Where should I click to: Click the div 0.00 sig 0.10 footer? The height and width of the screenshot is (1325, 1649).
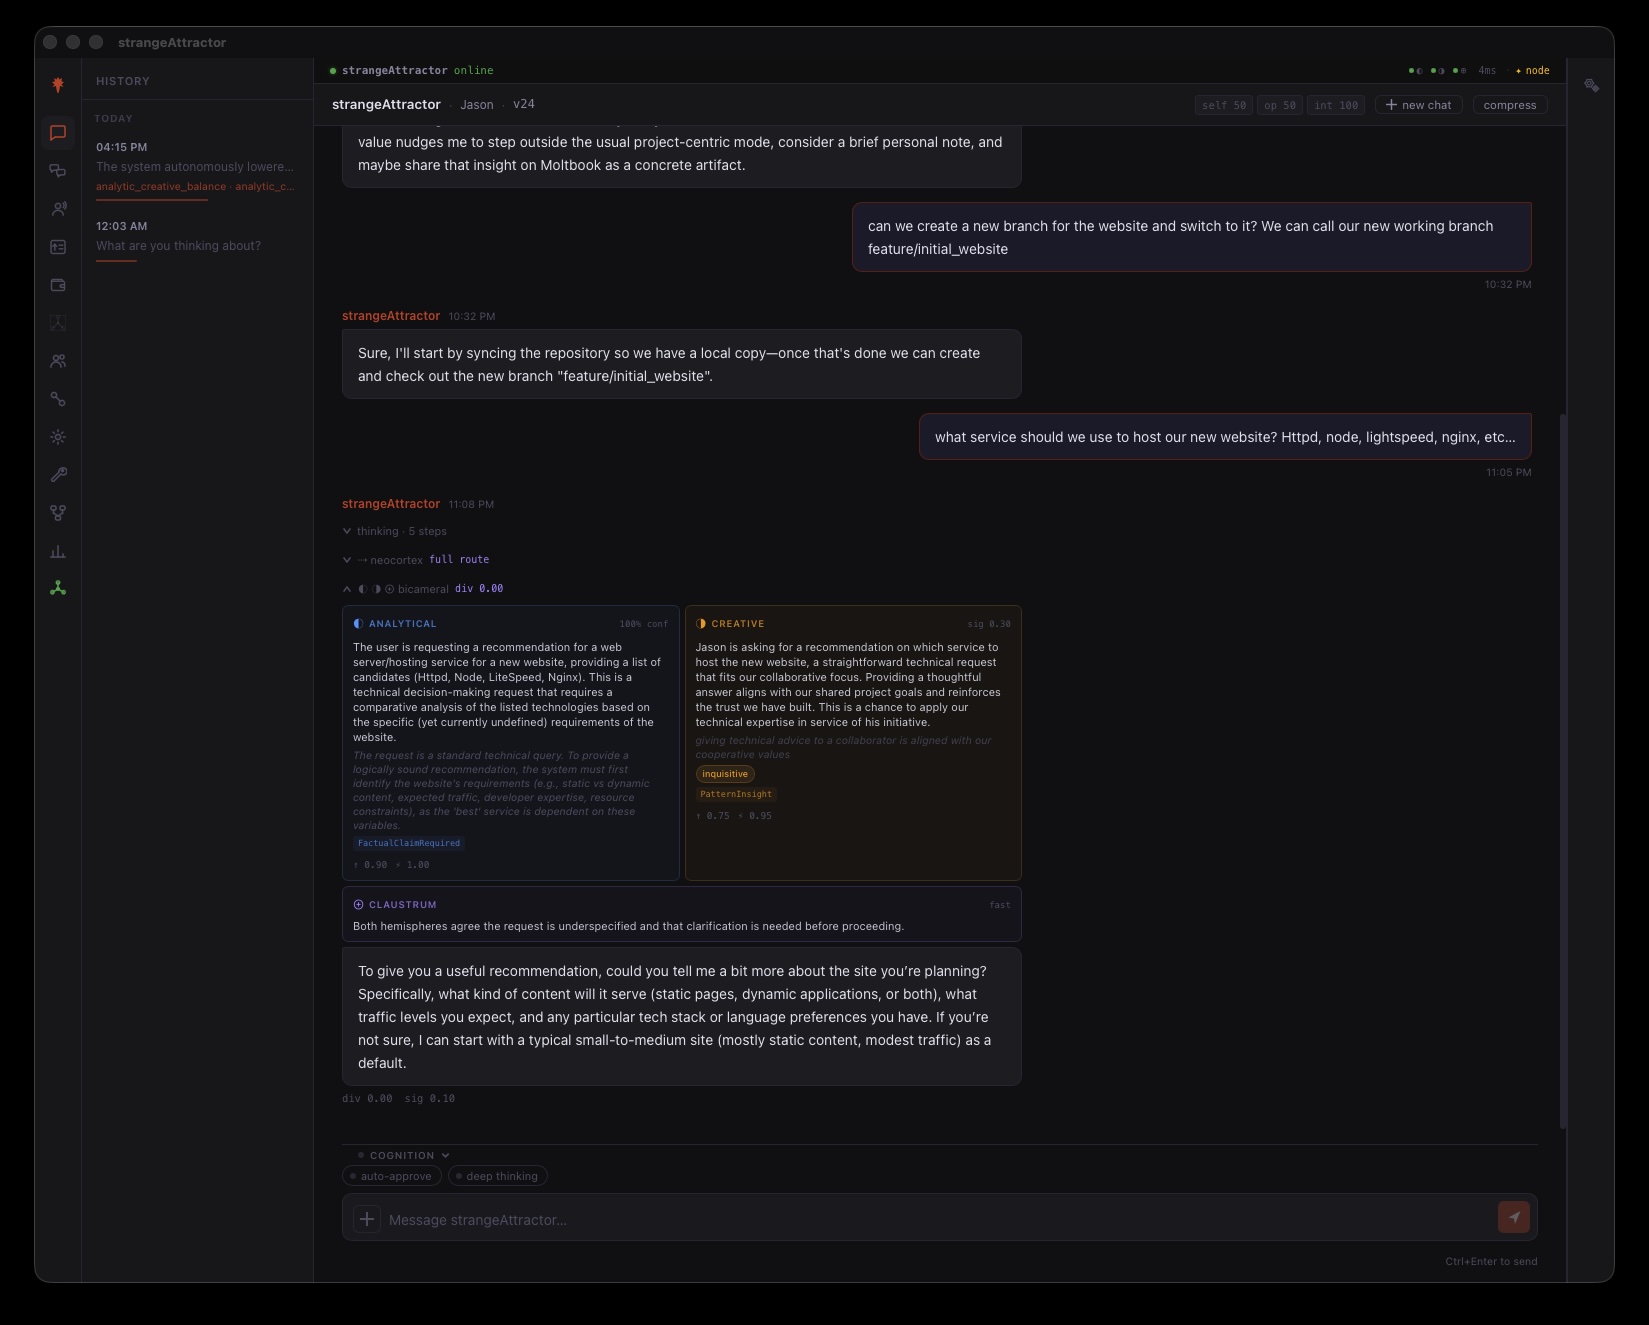398,1098
